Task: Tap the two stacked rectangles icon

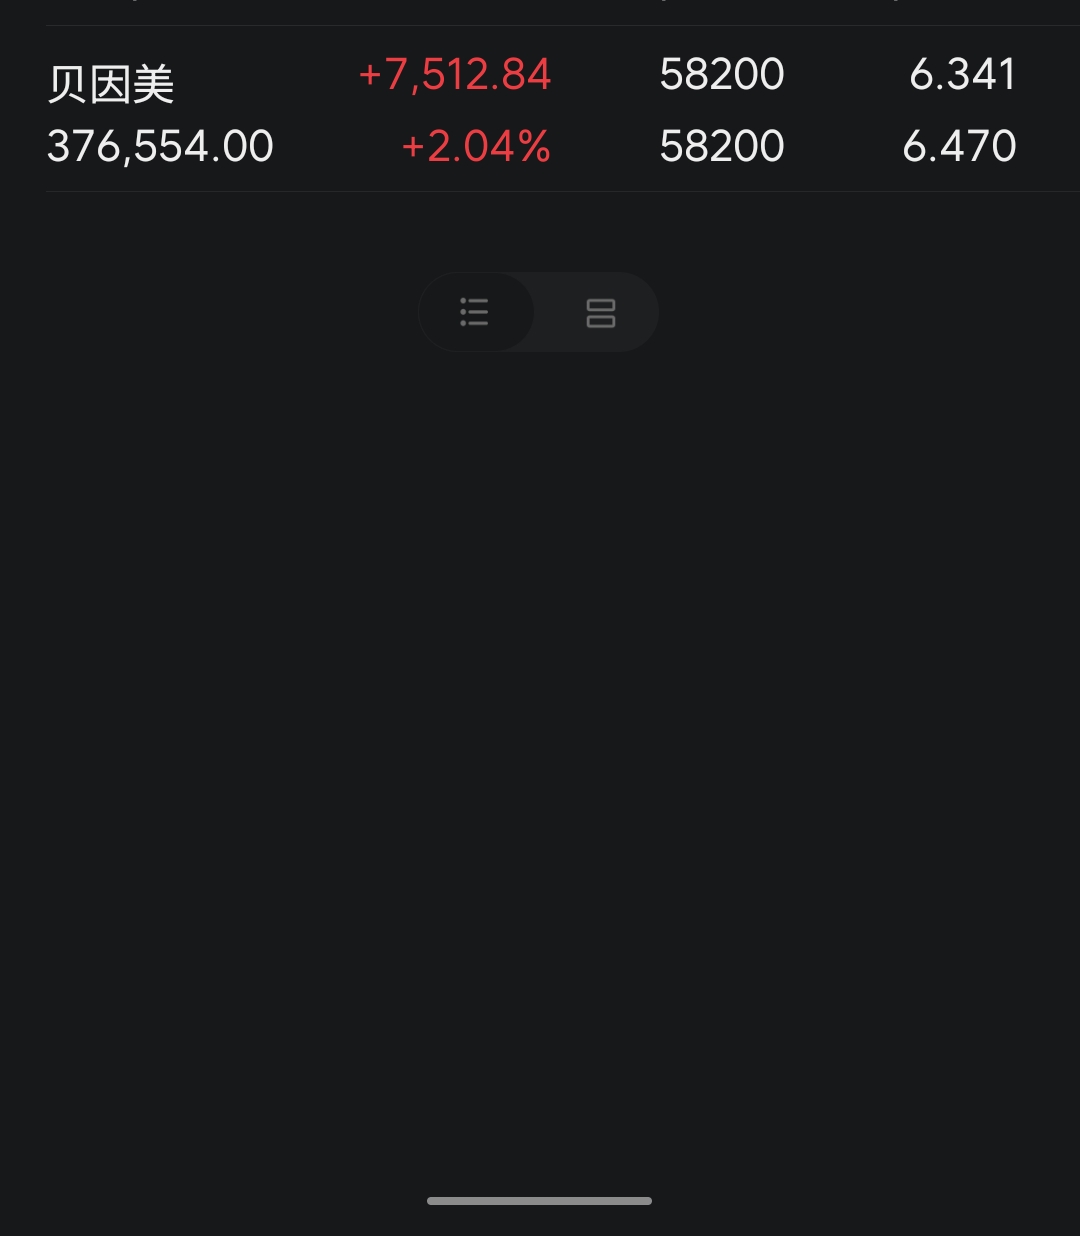Action: pos(600,313)
